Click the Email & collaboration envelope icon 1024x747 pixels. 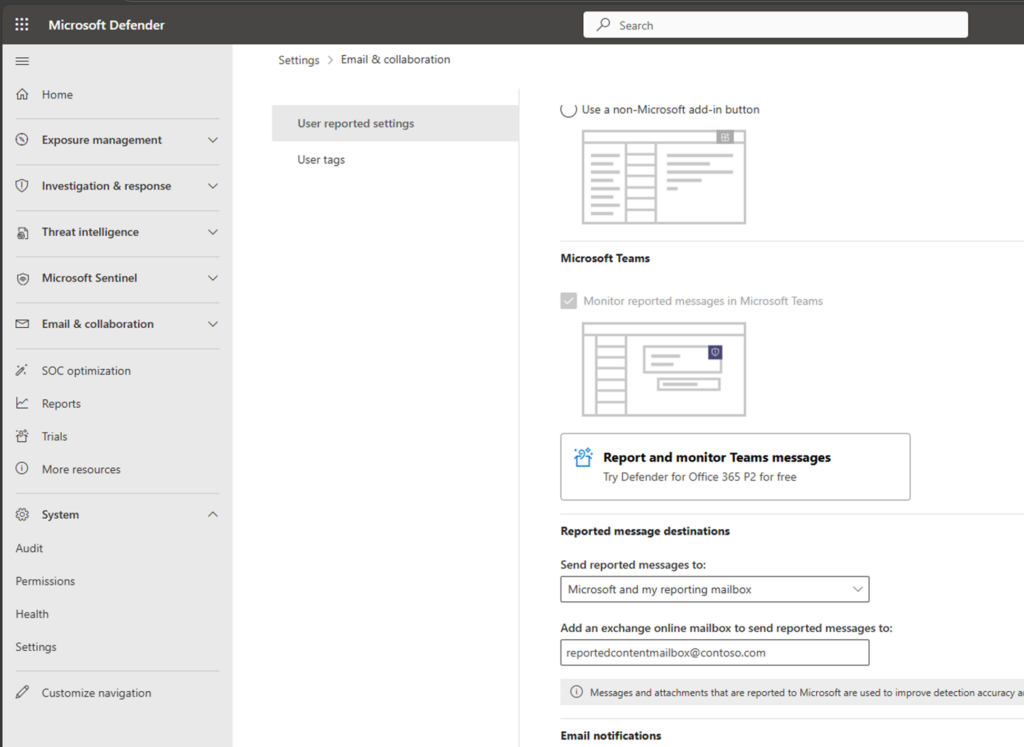pos(22,324)
